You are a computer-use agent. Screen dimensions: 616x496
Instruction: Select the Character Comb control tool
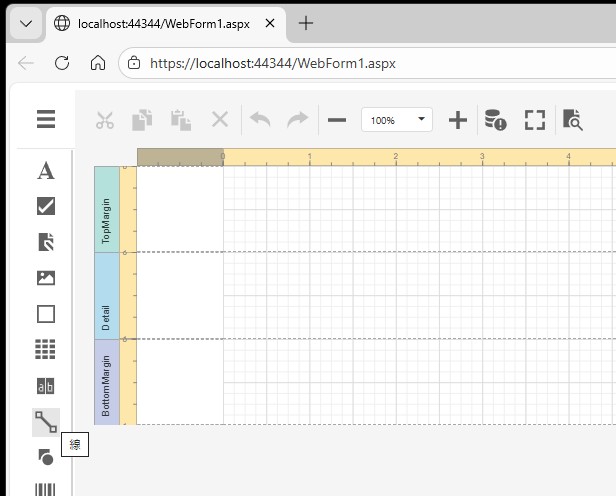(46, 386)
